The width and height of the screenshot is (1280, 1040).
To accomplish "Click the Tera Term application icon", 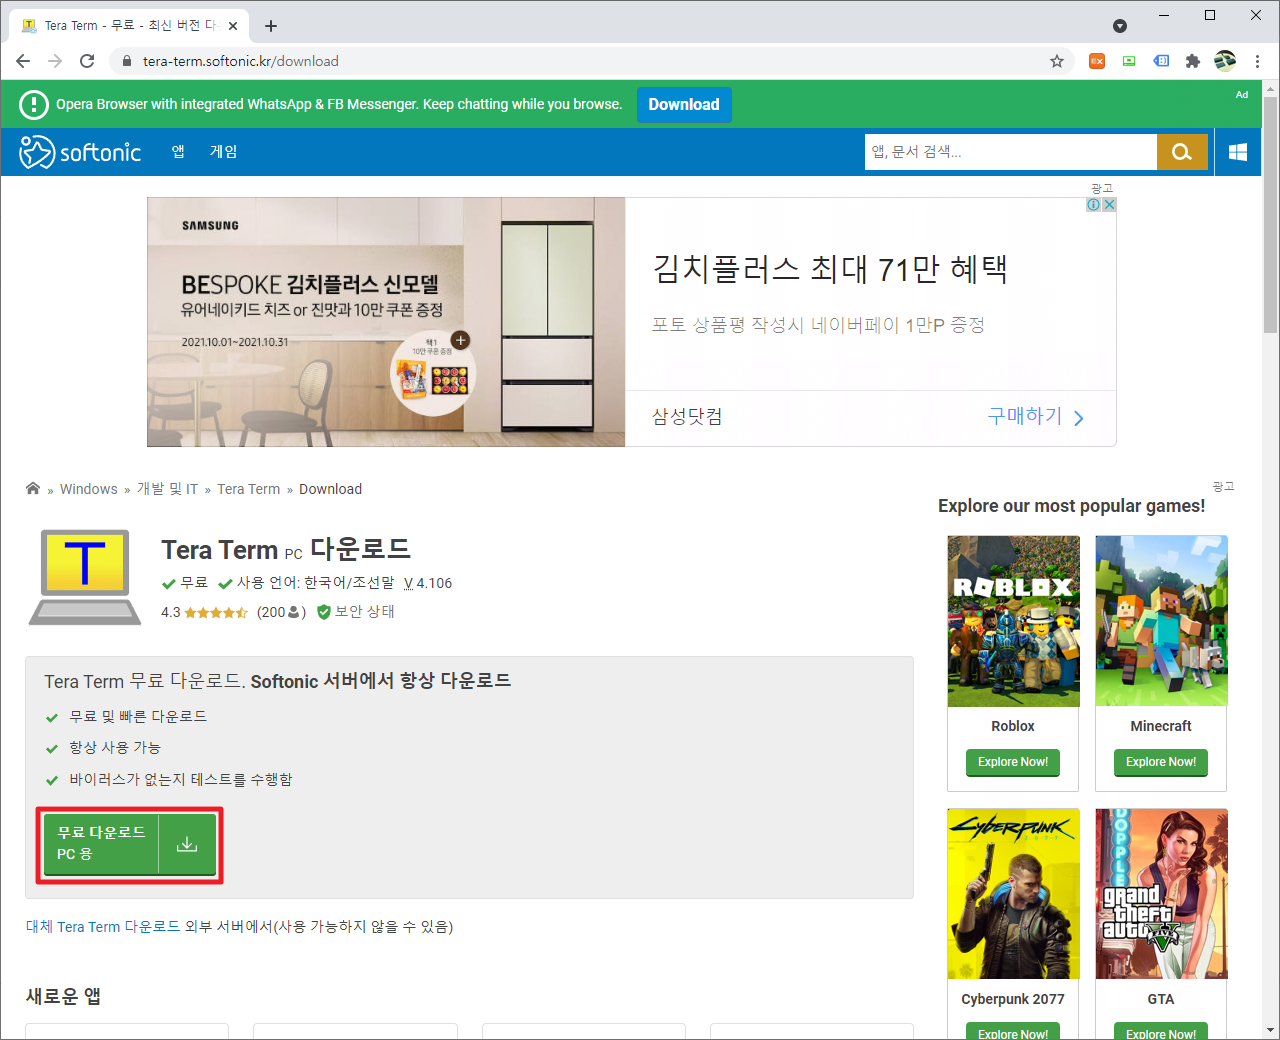I will pos(85,577).
